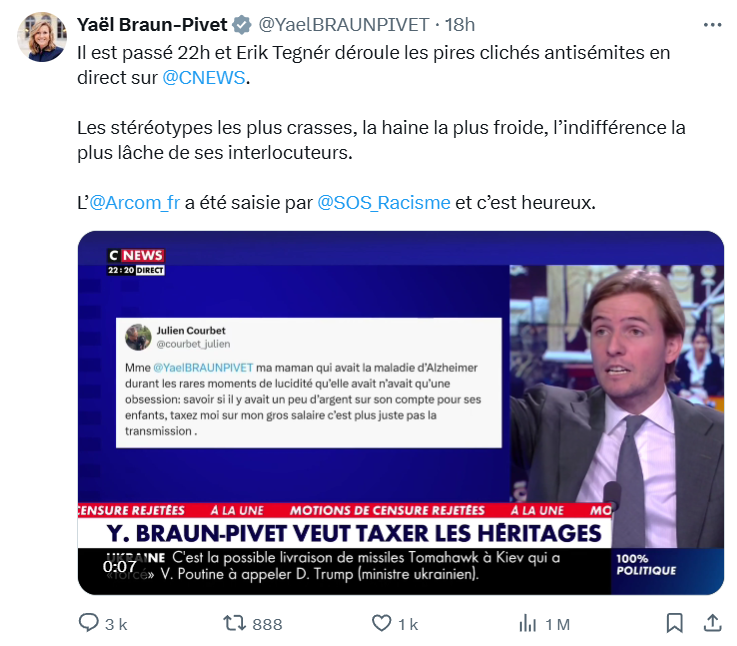Screen dimensions: 737x646
Task: Open the three-dot more options menu
Action: point(712,25)
